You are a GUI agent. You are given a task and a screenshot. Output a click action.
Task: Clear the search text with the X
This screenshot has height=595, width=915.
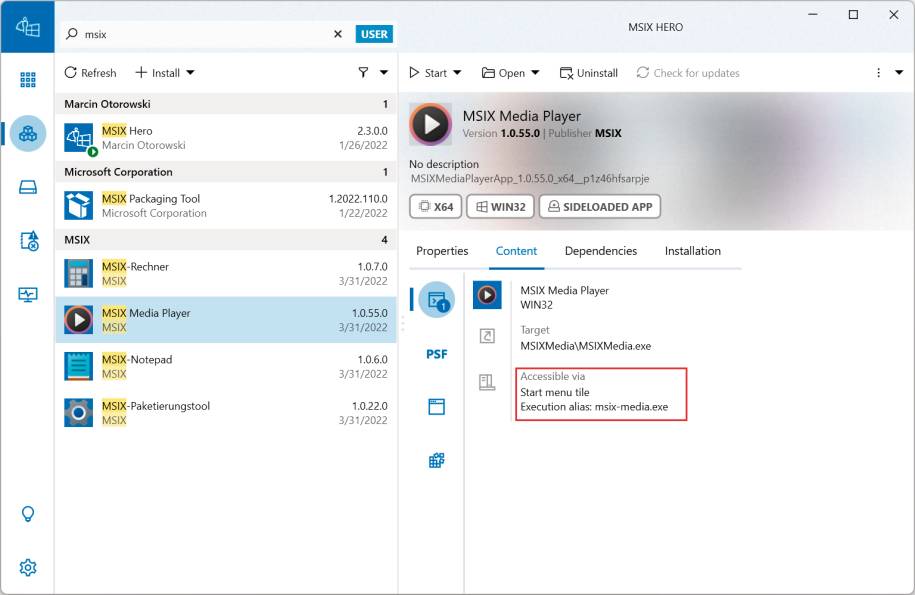[337, 34]
